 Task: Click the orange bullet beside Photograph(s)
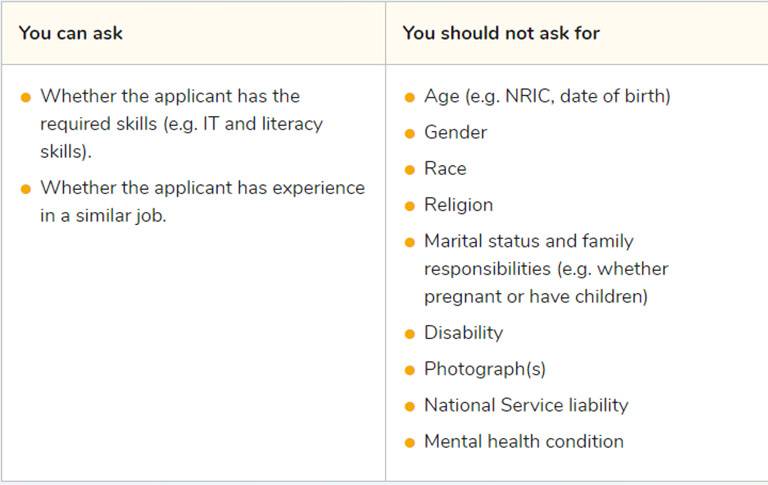tap(410, 370)
